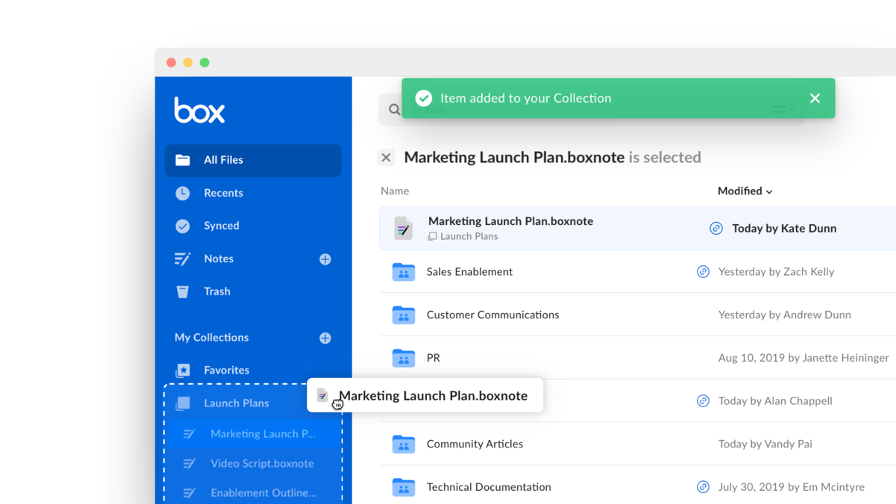Sort by the Name column header
The image size is (896, 504).
pyautogui.click(x=395, y=191)
